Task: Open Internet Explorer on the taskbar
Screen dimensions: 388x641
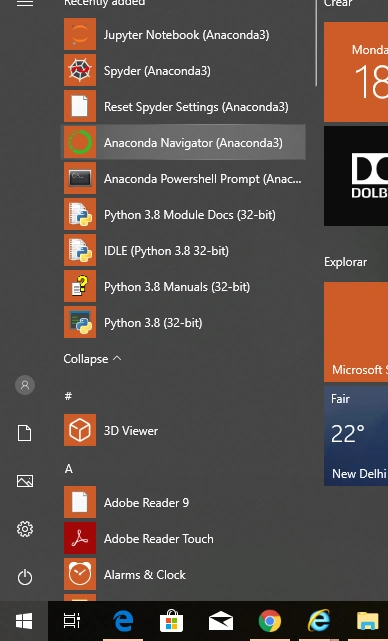Action: coord(319,621)
